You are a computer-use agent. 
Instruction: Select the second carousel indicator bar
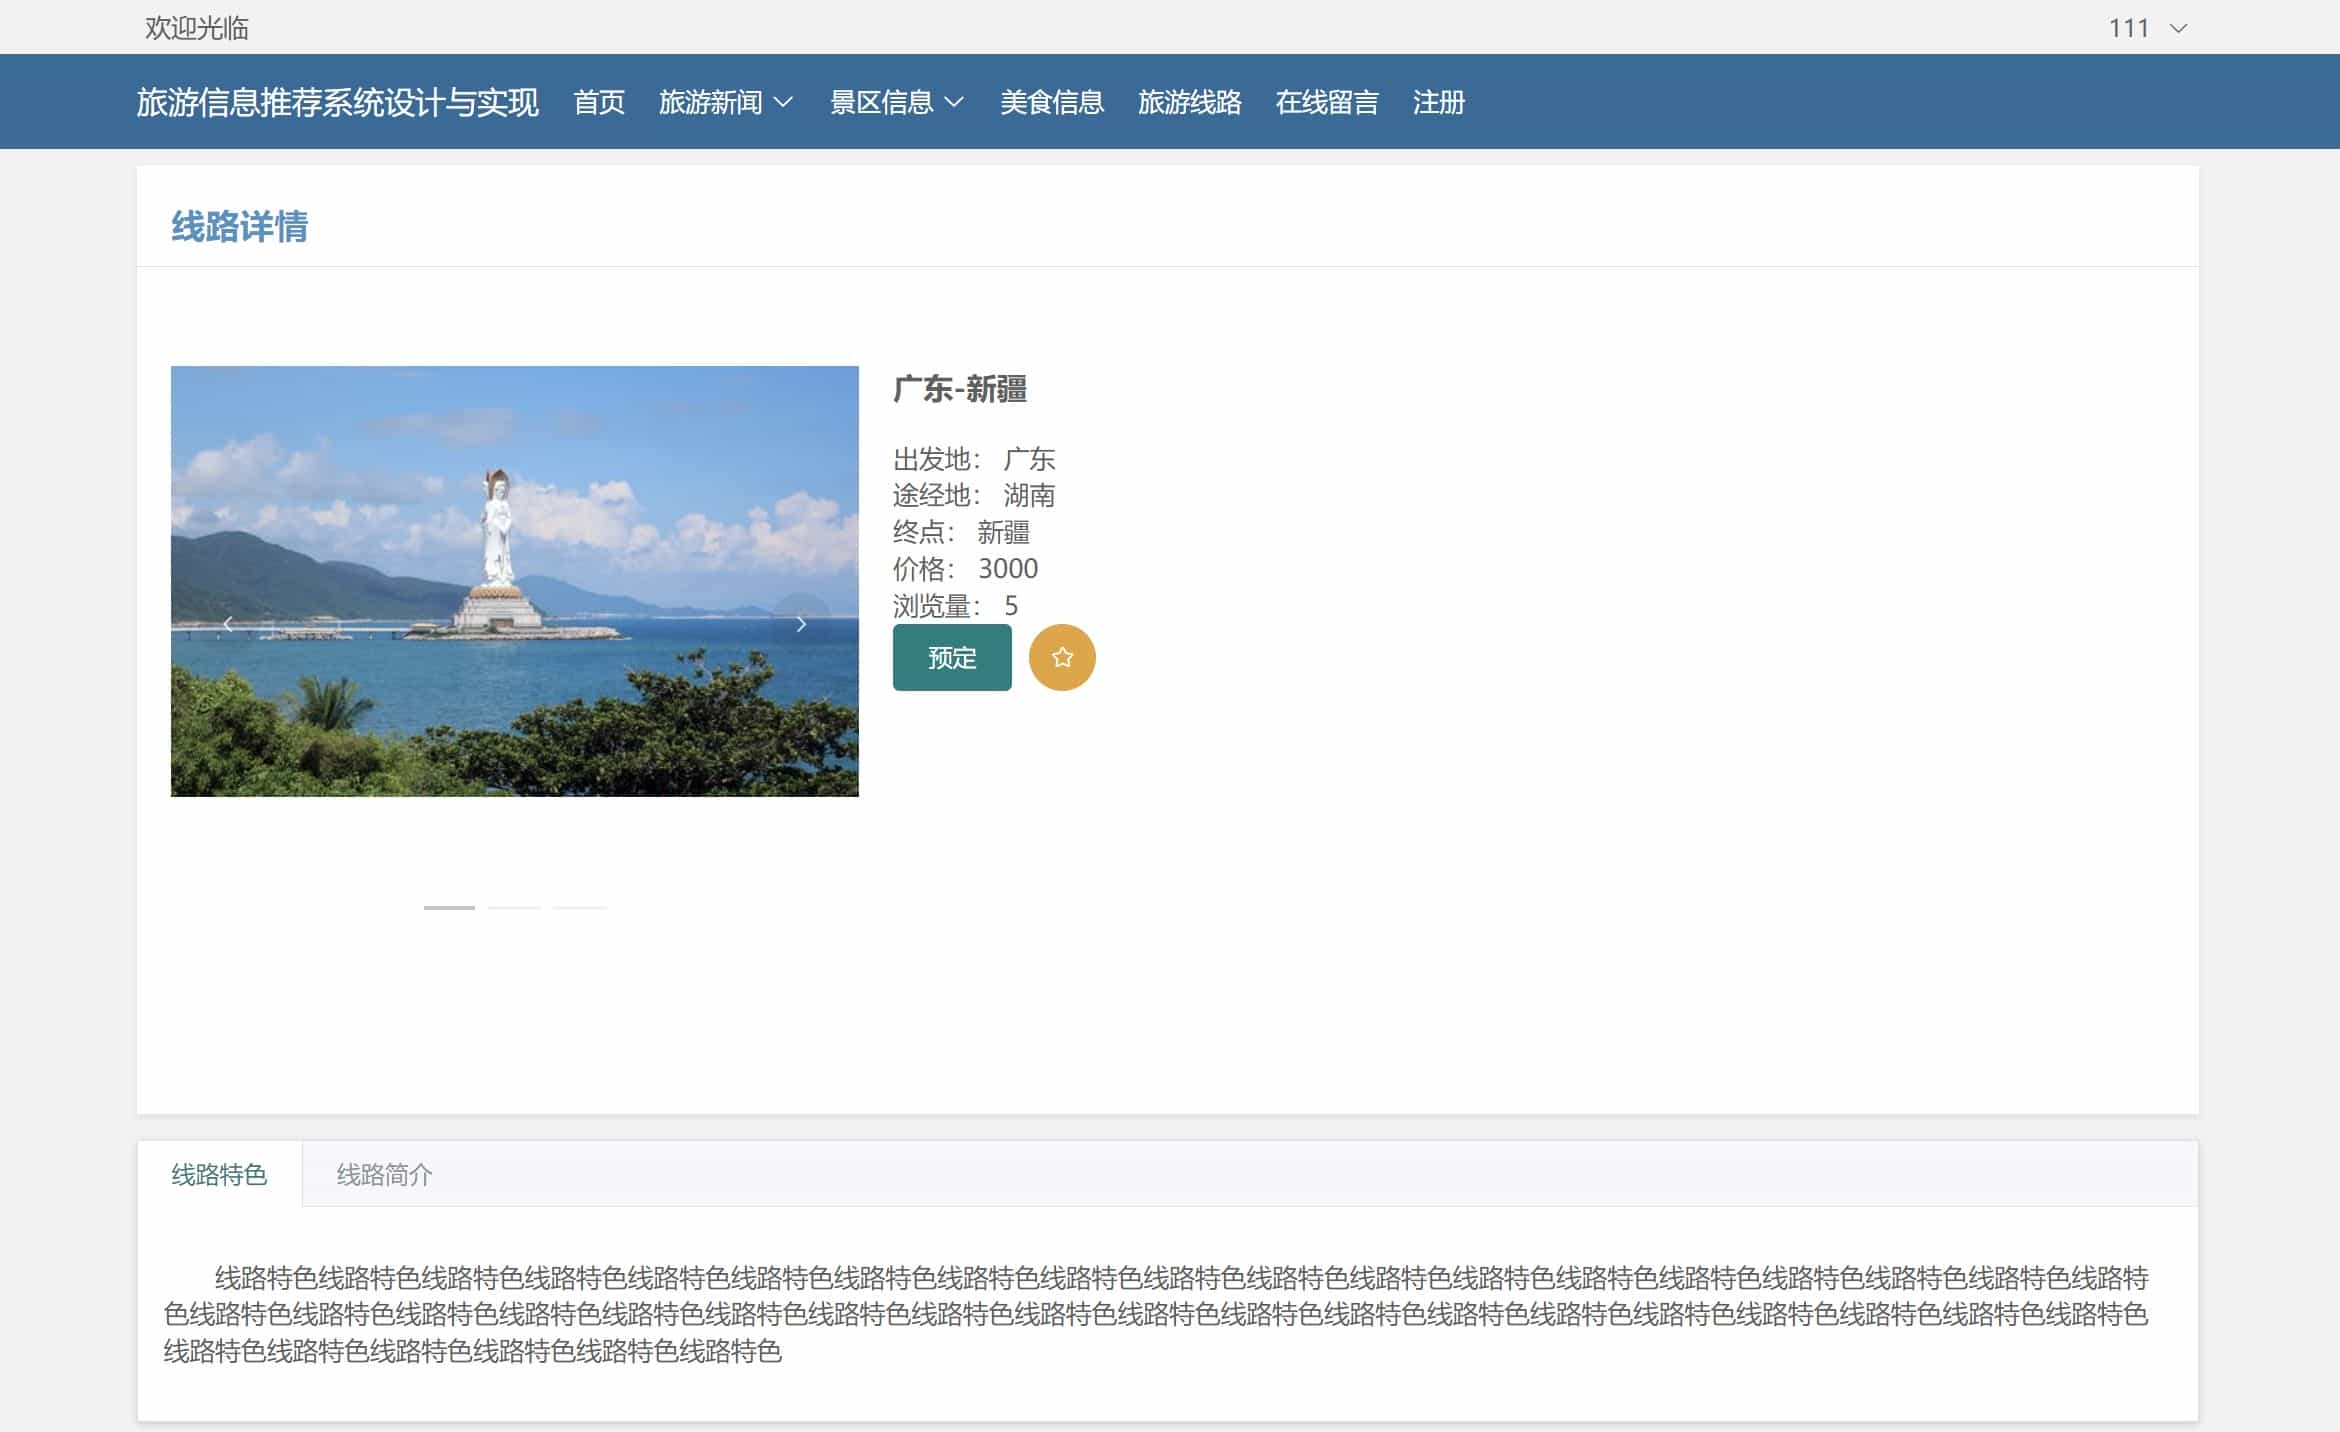coord(514,907)
